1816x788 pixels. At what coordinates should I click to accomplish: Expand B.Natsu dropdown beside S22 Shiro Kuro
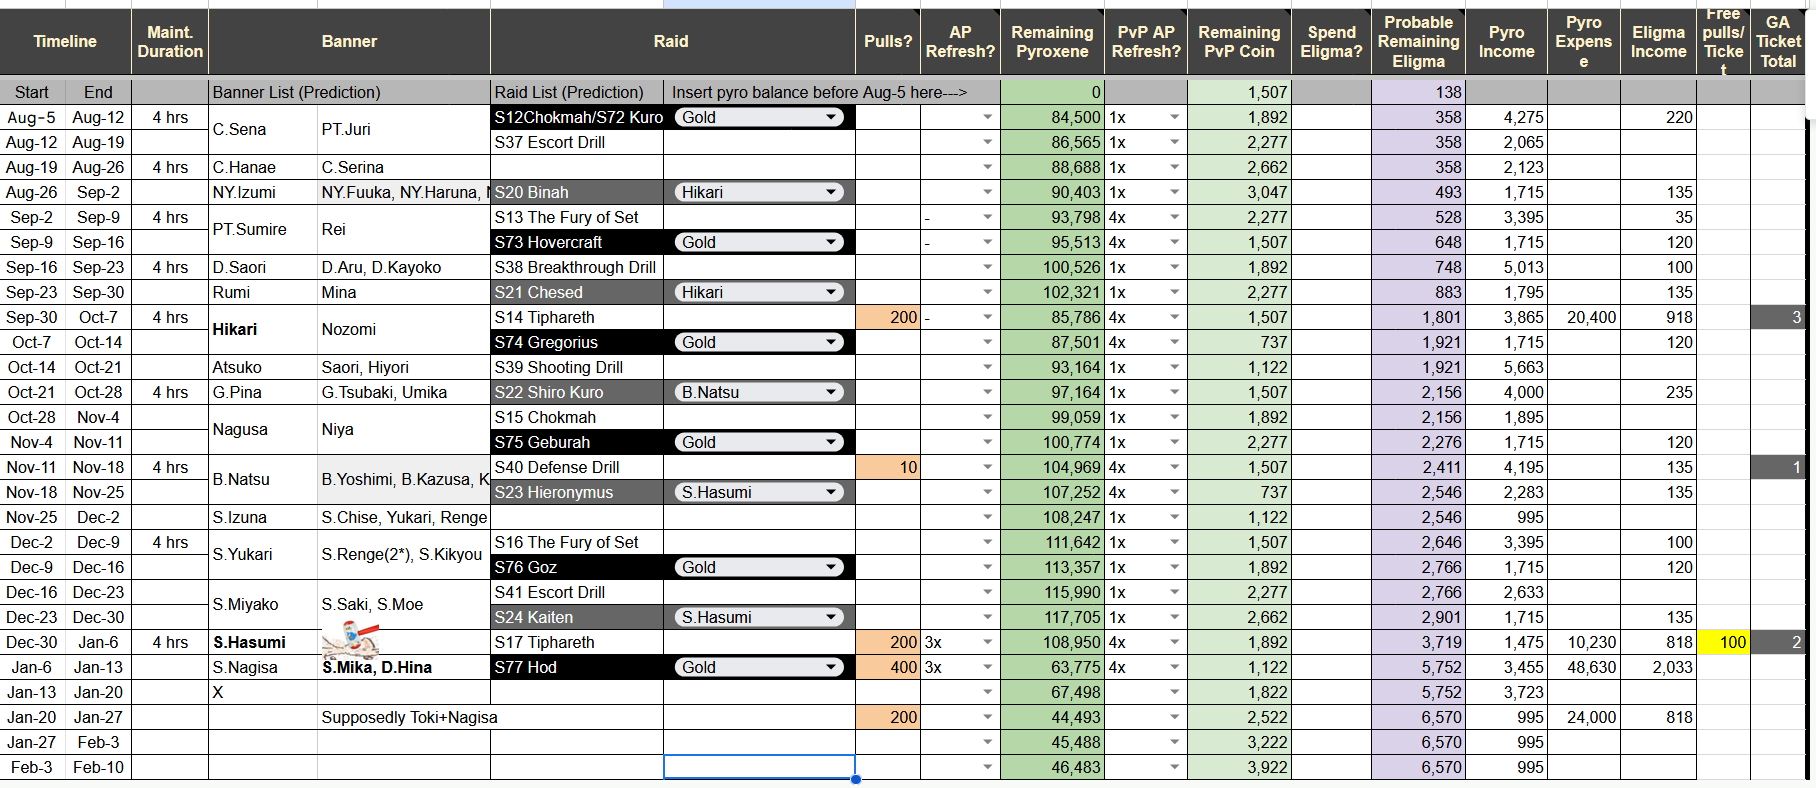[760, 392]
